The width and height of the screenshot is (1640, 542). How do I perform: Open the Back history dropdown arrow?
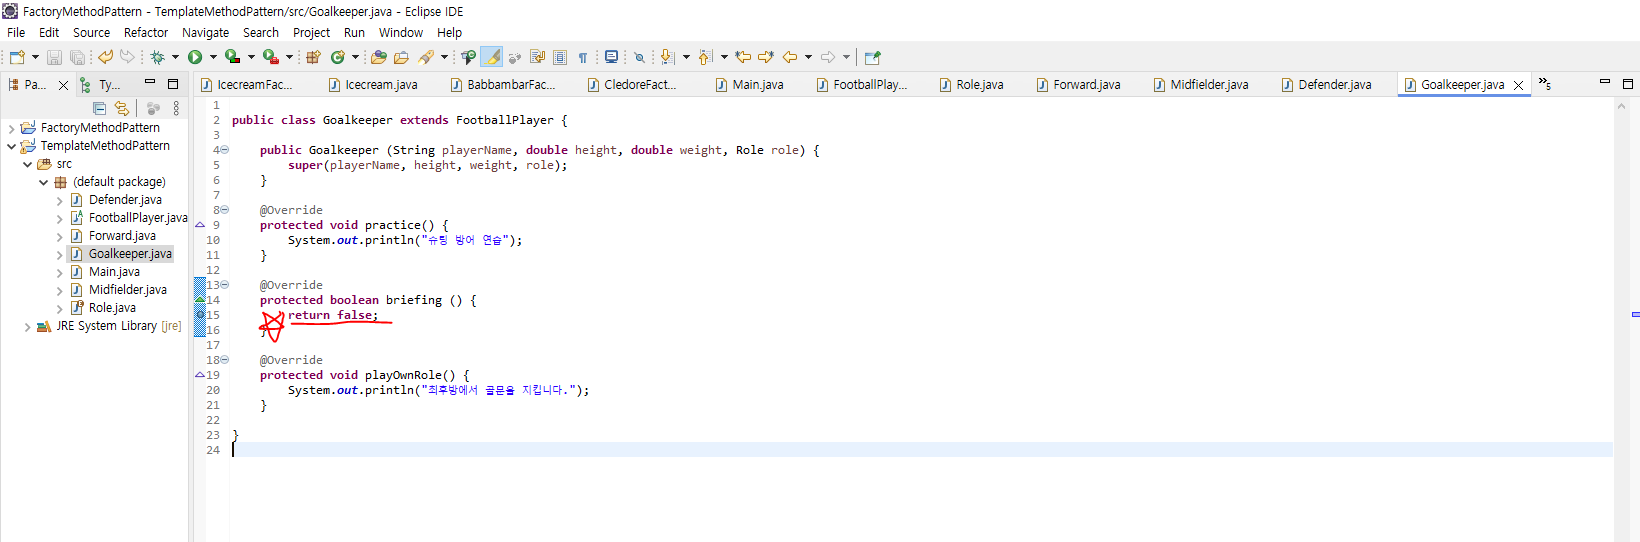pyautogui.click(x=808, y=57)
